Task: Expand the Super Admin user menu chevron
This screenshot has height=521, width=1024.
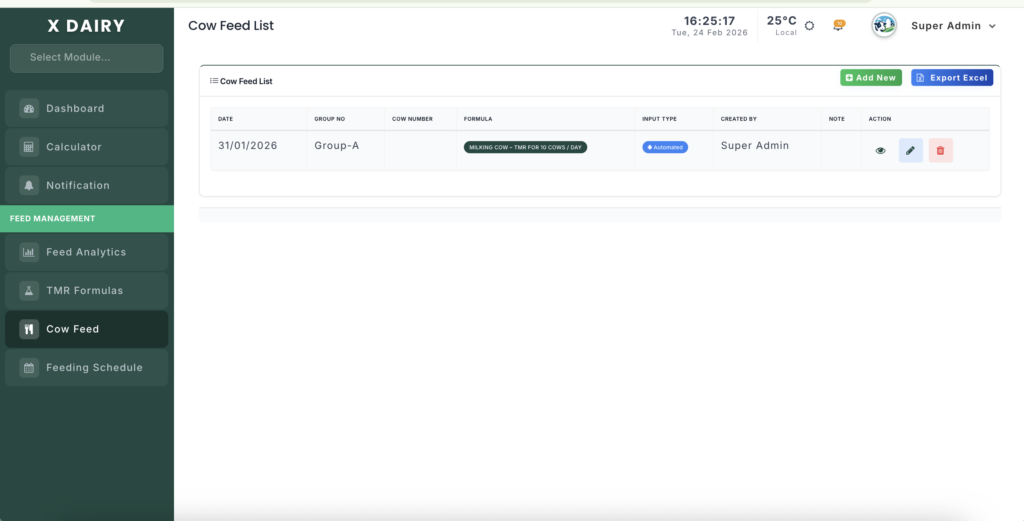Action: click(x=992, y=27)
